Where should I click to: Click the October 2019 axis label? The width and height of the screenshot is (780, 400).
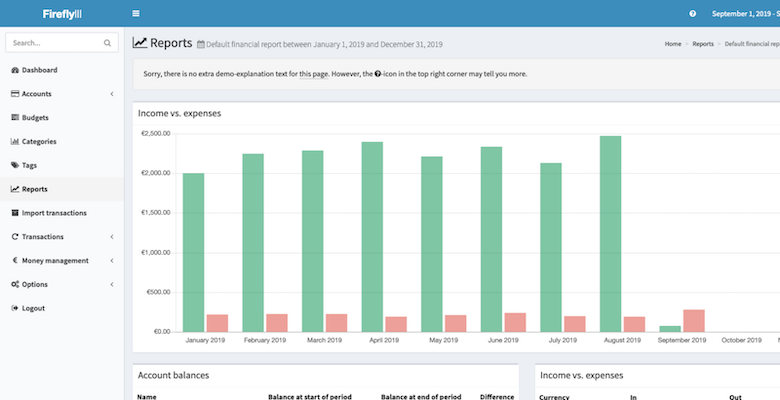[x=741, y=340]
